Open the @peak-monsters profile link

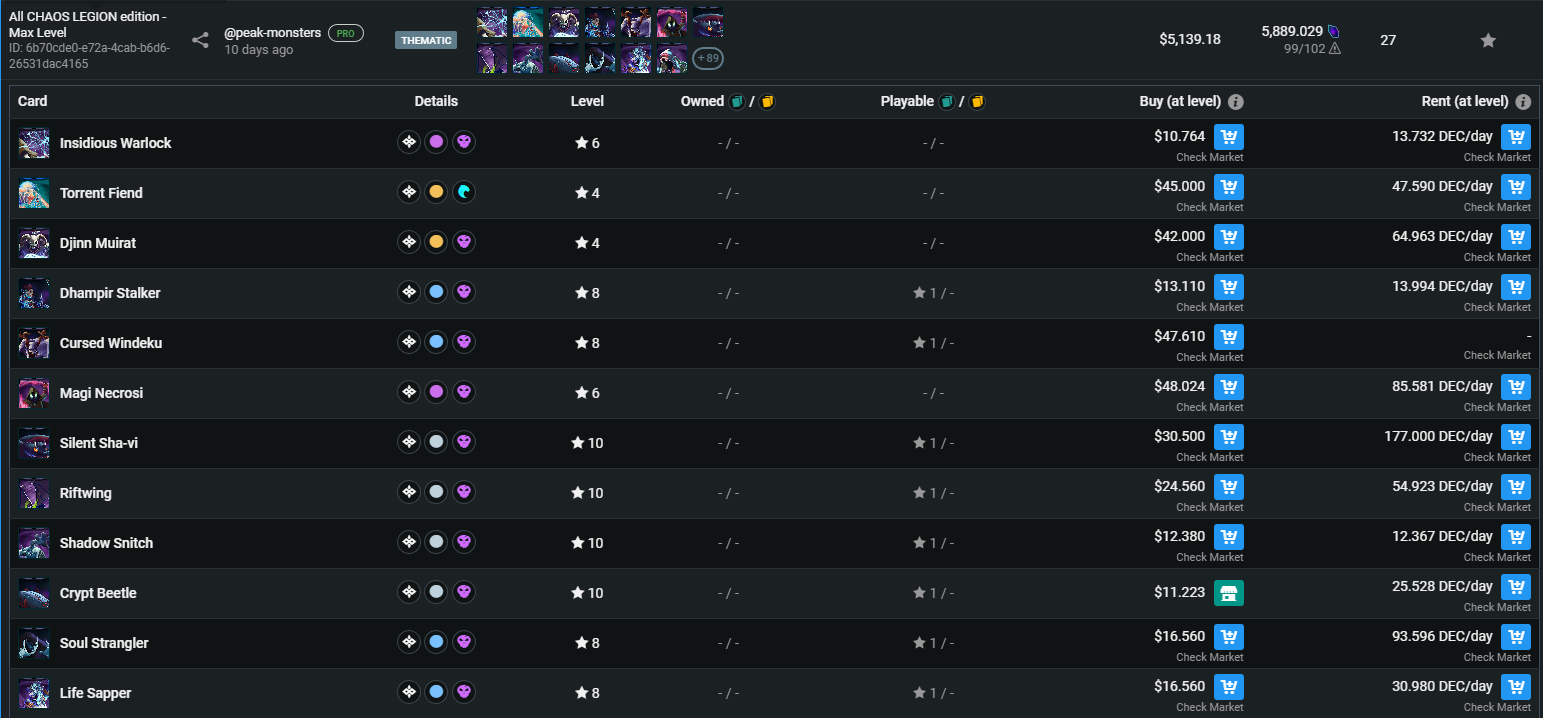(x=273, y=33)
